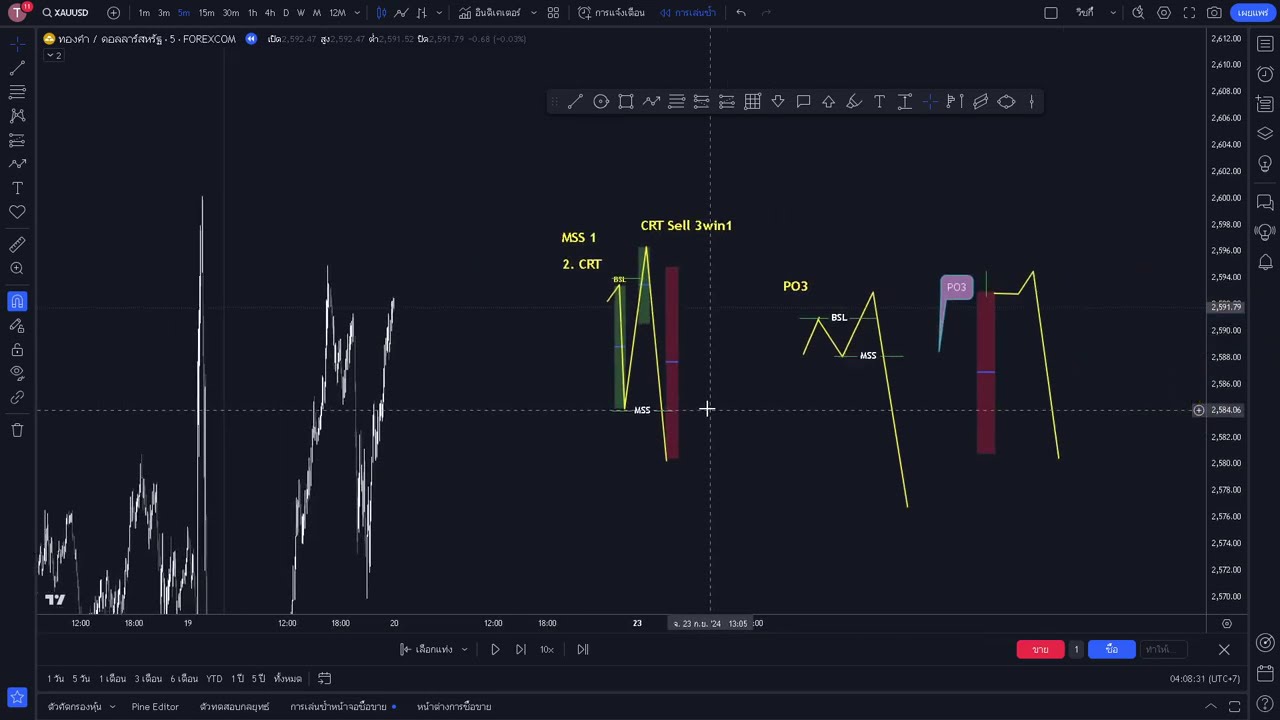Set date range to 3 เดือน
Screen dimensions: 1280x720
[x=148, y=679]
